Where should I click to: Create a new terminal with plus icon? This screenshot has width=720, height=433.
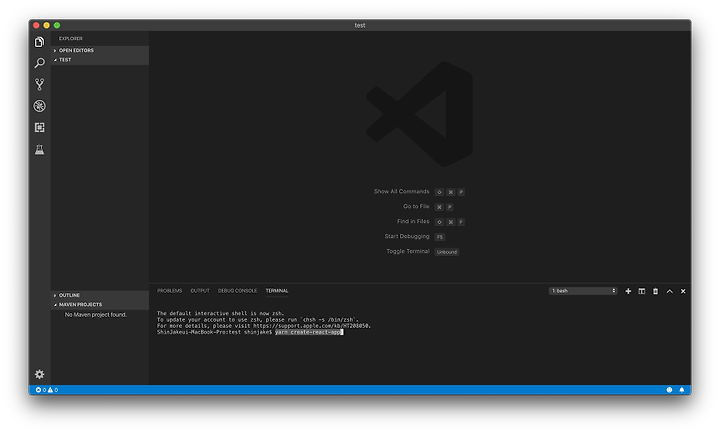628,291
